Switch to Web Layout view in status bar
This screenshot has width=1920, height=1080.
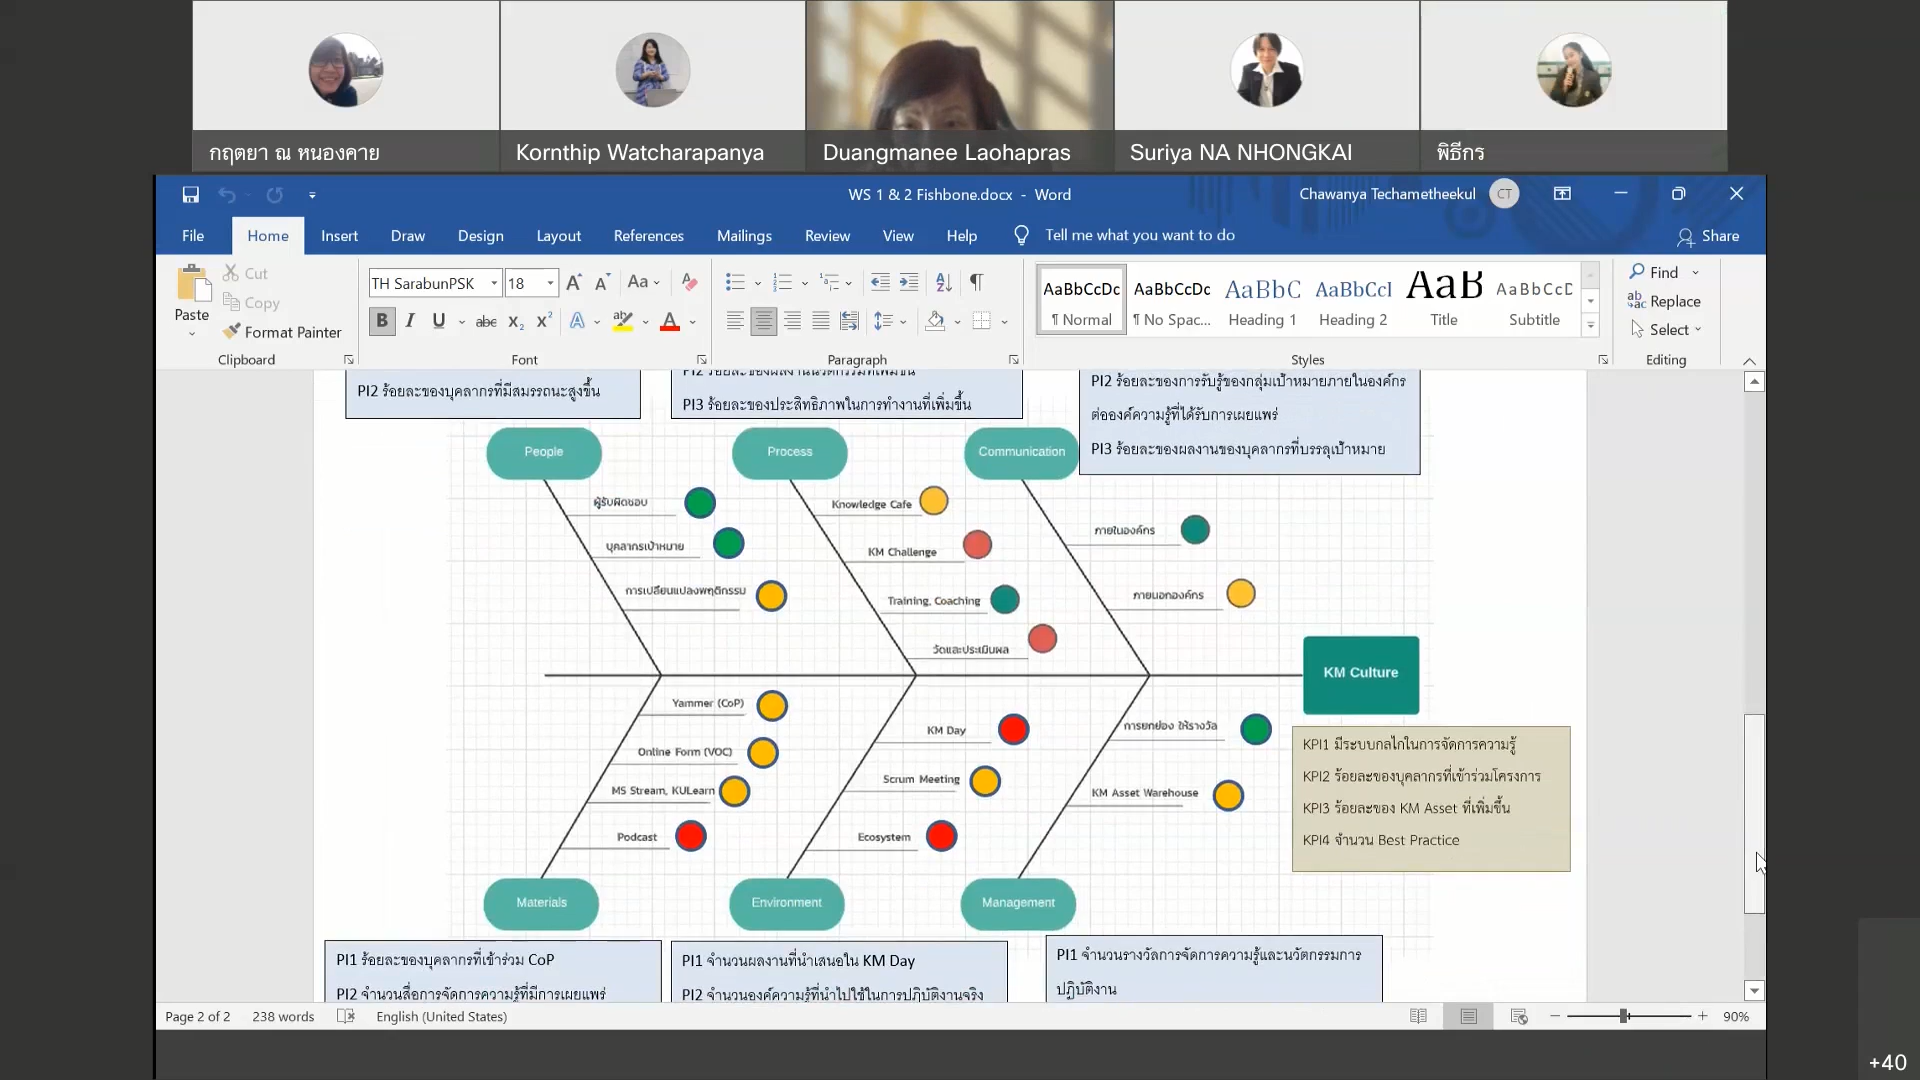point(1519,1016)
